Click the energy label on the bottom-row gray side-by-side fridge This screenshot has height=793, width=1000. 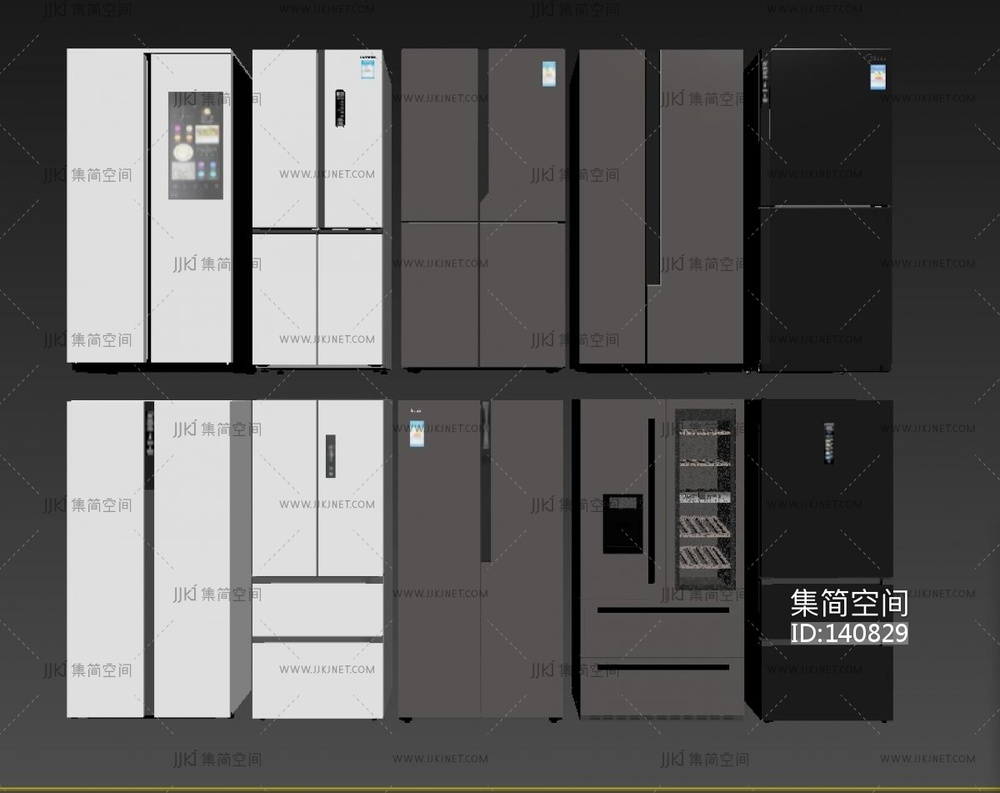417,434
